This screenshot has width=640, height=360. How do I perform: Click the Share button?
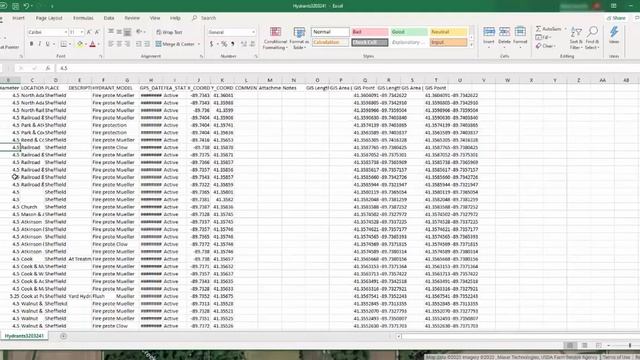617,18
